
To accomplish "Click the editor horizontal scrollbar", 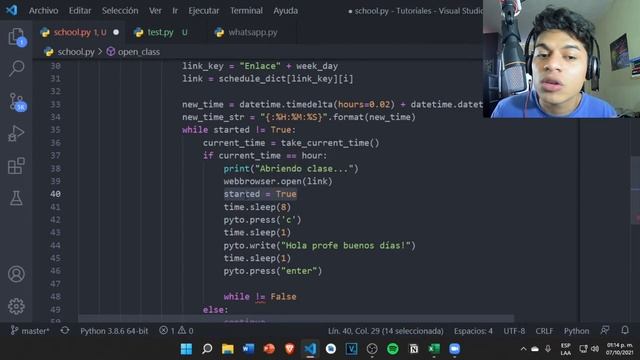I will point(296,318).
